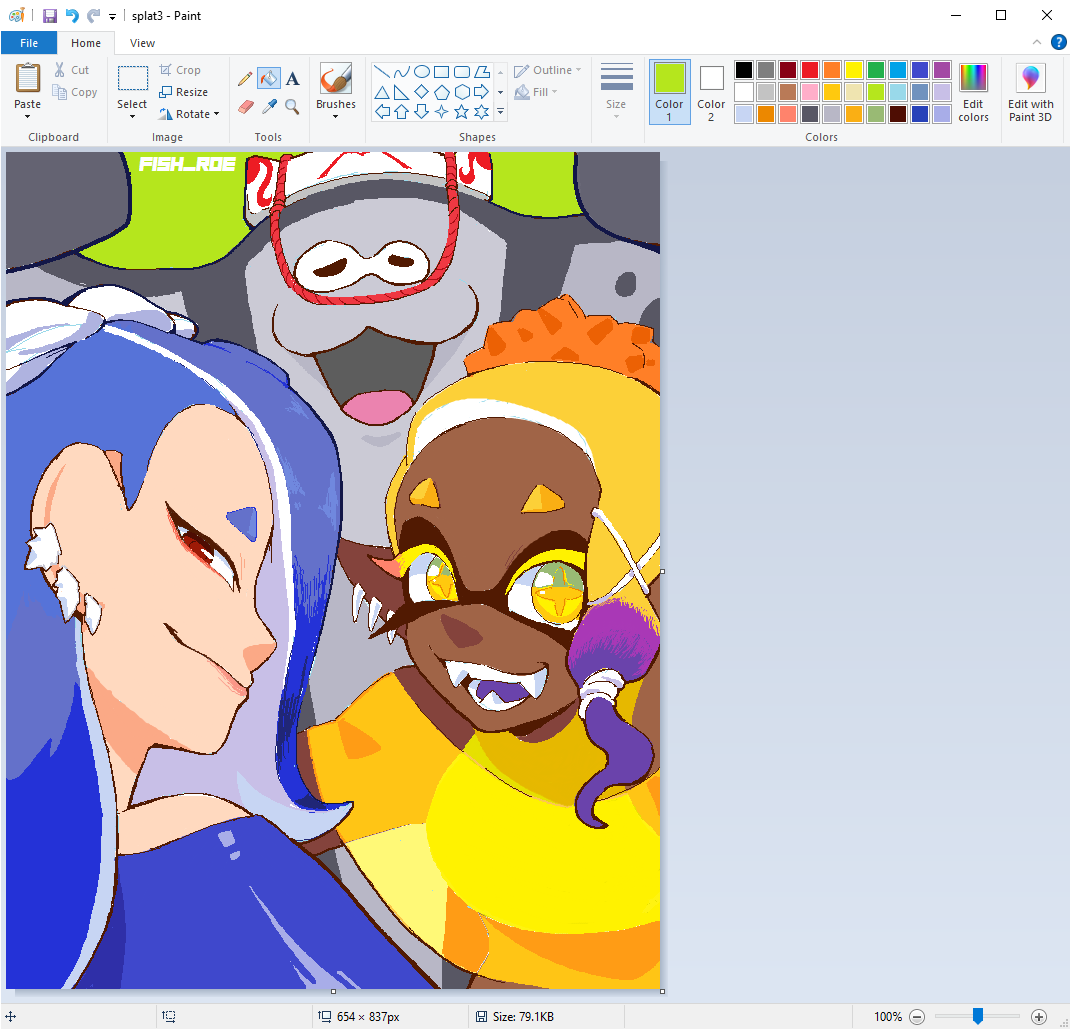This screenshot has width=1071, height=1030.
Task: Click the Copy button
Action: click(x=75, y=92)
